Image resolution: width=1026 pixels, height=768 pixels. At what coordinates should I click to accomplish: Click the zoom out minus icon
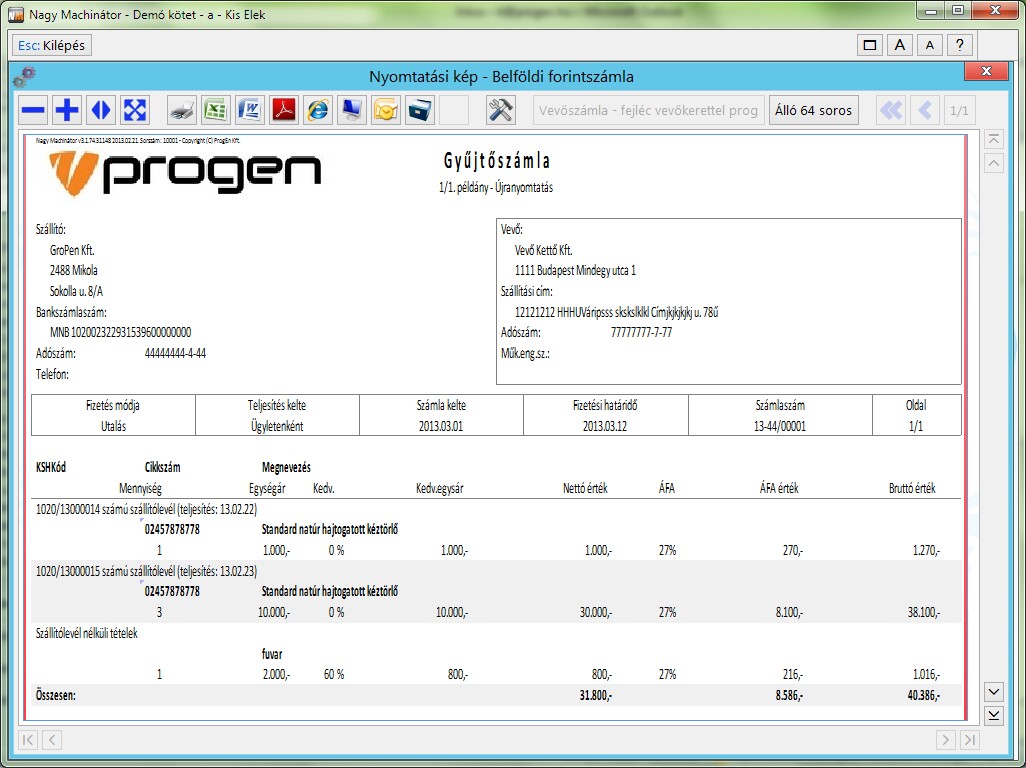pyautogui.click(x=34, y=110)
